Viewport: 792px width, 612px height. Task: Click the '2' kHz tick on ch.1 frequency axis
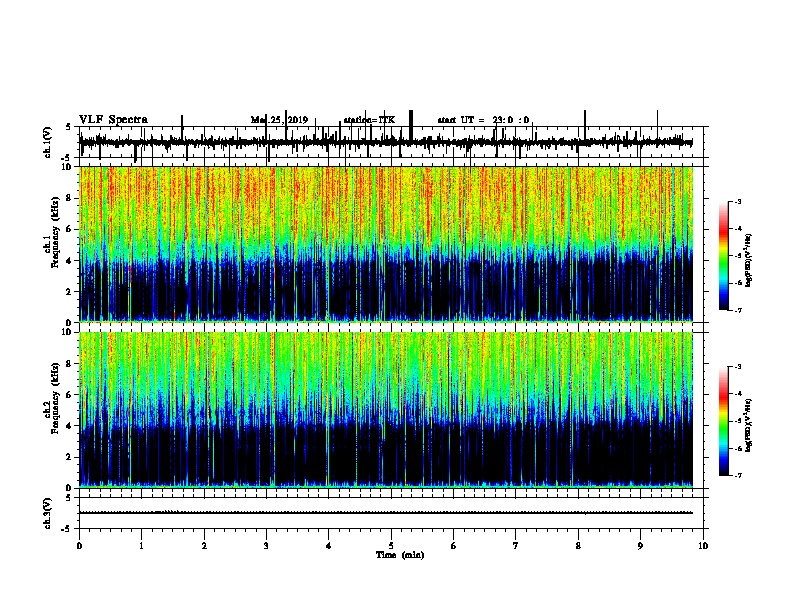pyautogui.click(x=69, y=291)
